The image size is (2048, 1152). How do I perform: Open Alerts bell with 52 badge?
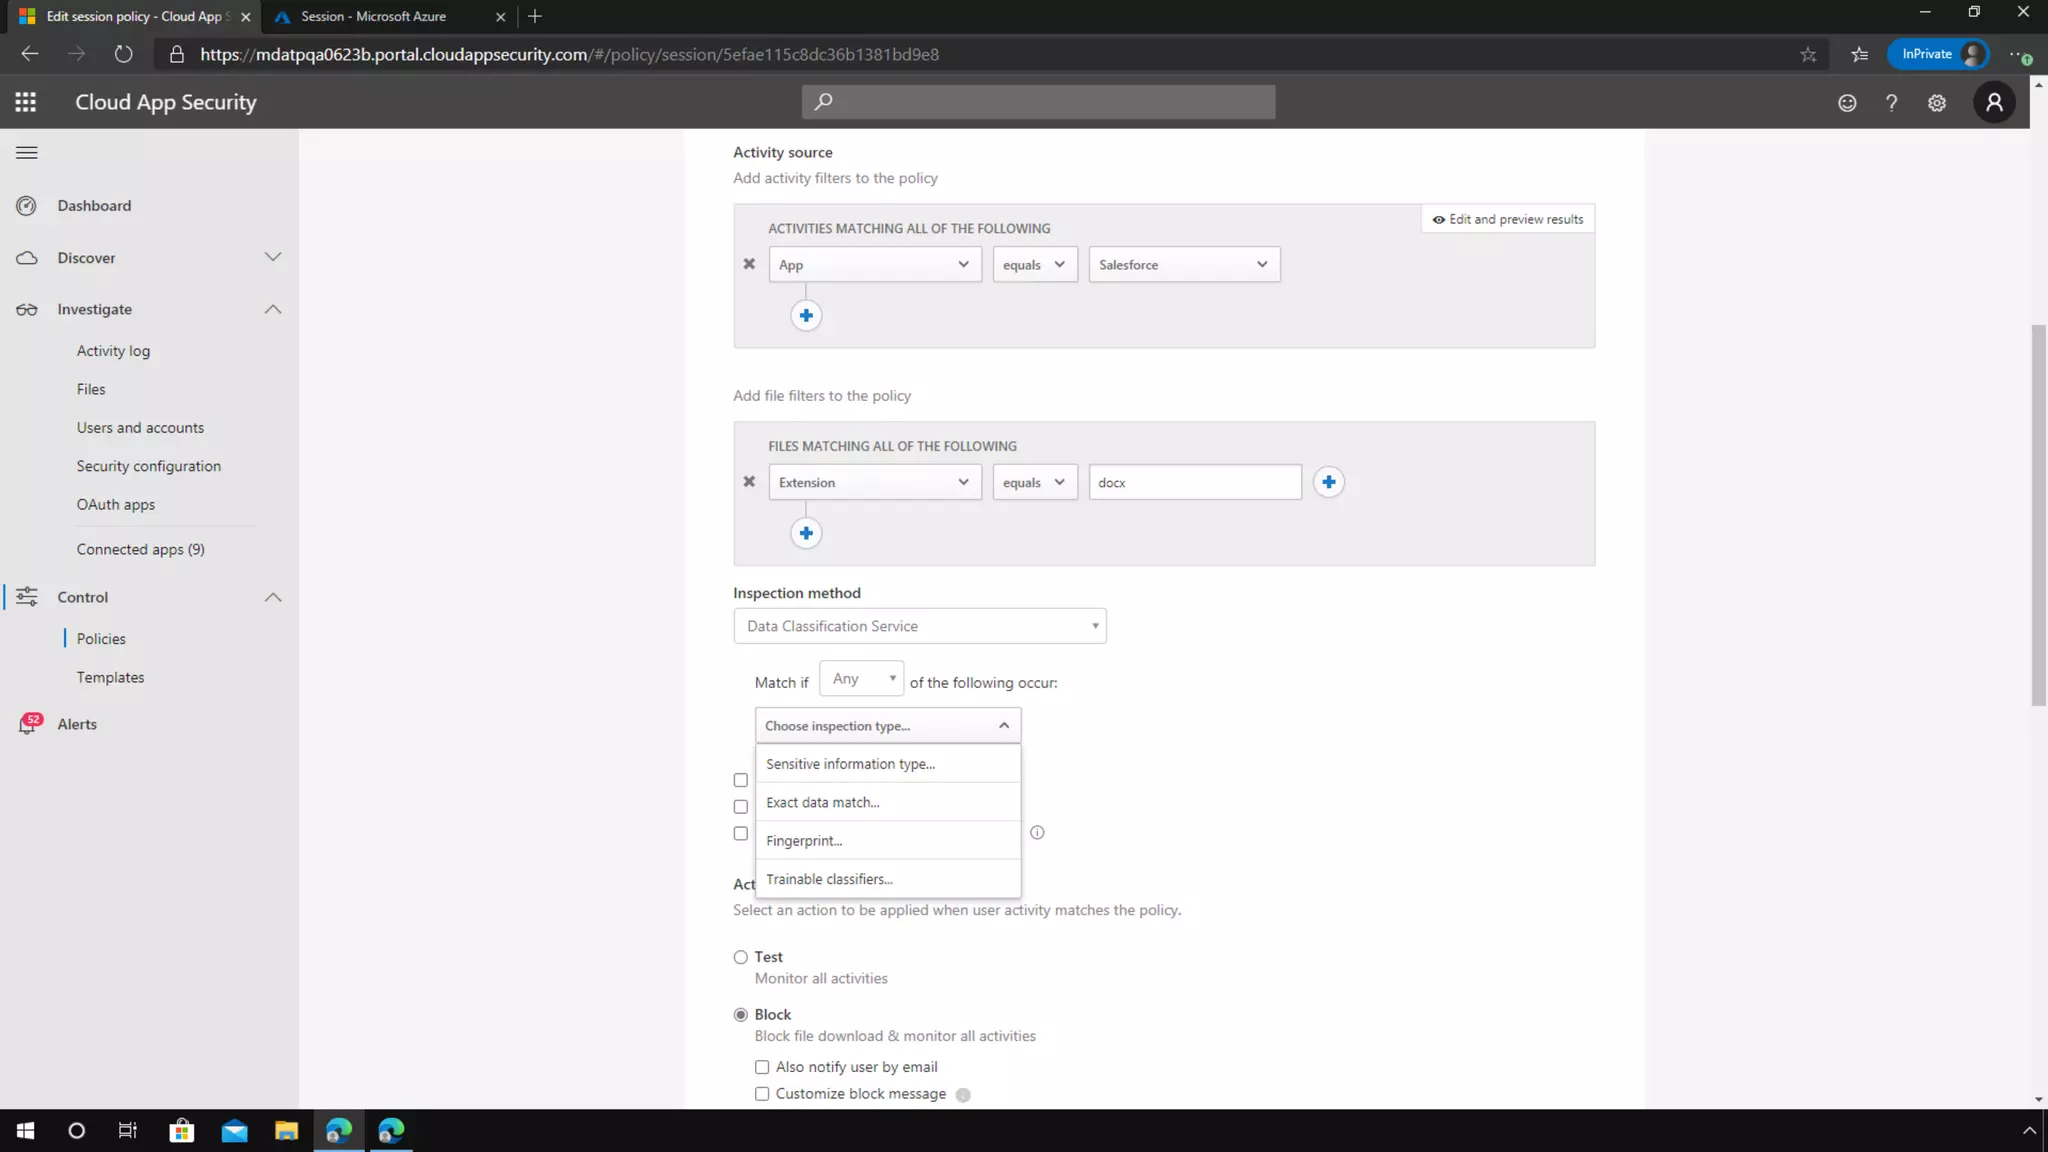pyautogui.click(x=28, y=724)
